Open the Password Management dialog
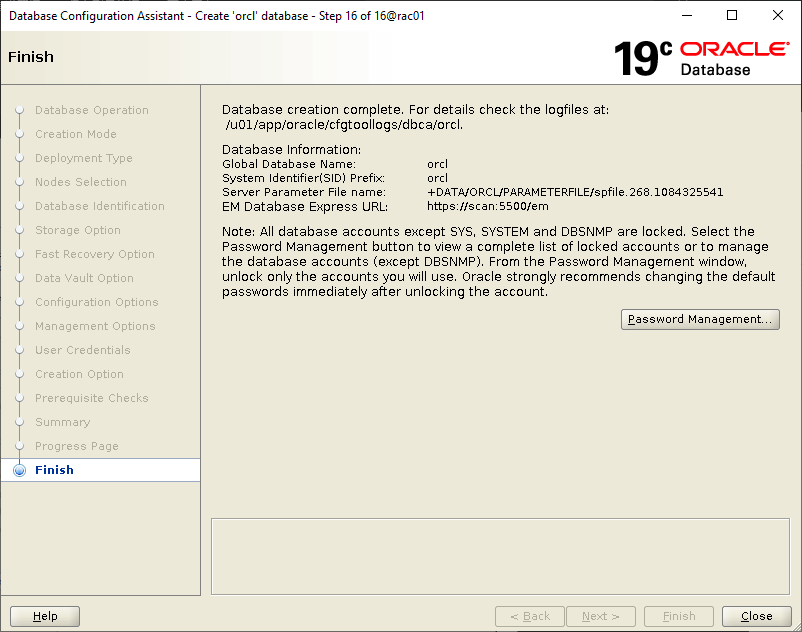Image resolution: width=802 pixels, height=632 pixels. tap(700, 320)
